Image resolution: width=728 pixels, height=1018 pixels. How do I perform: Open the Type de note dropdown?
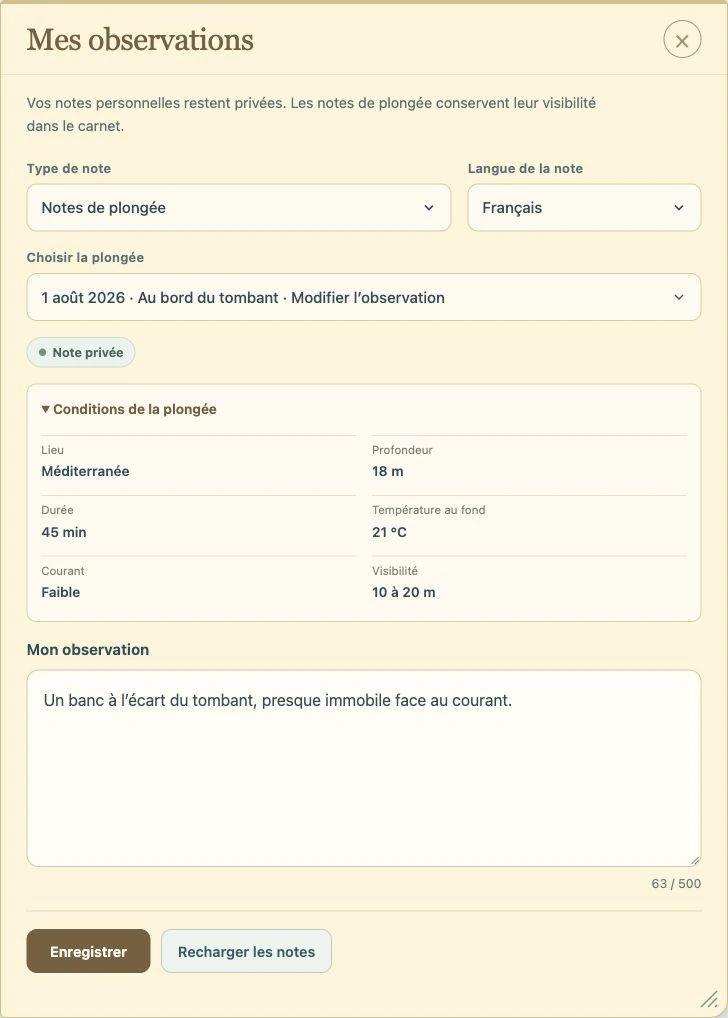click(238, 208)
